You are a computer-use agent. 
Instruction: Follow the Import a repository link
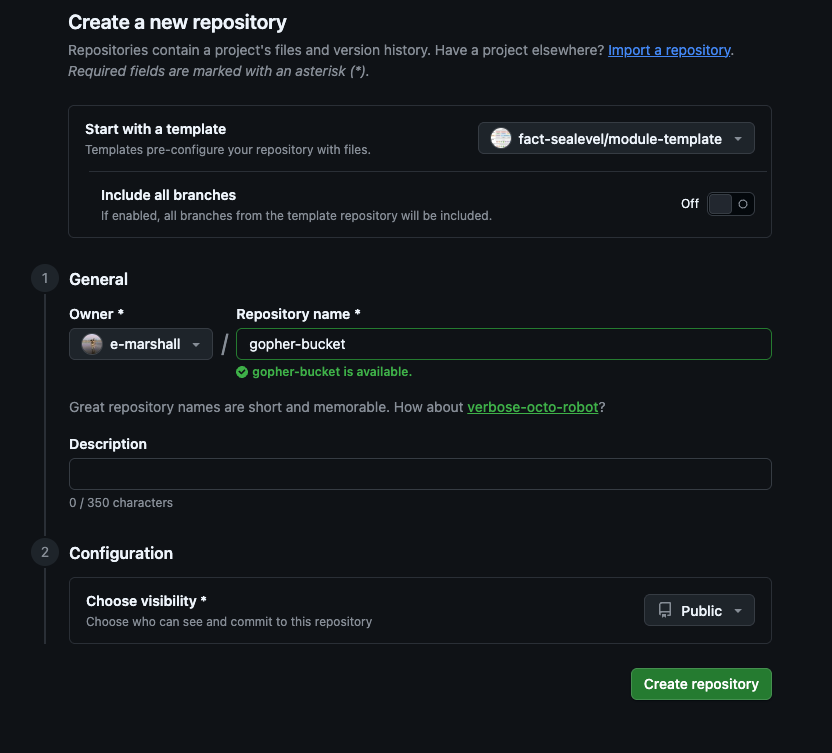pyautogui.click(x=669, y=50)
